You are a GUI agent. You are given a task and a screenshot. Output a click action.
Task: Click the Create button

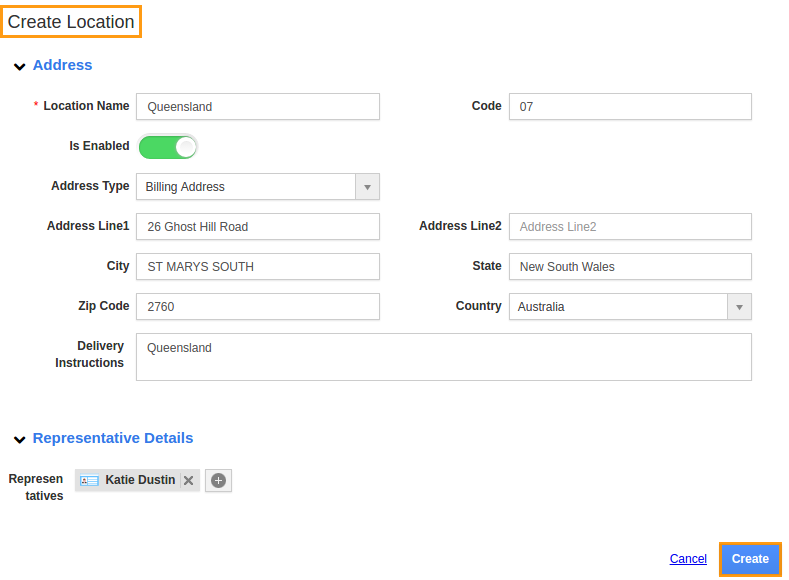[750, 559]
